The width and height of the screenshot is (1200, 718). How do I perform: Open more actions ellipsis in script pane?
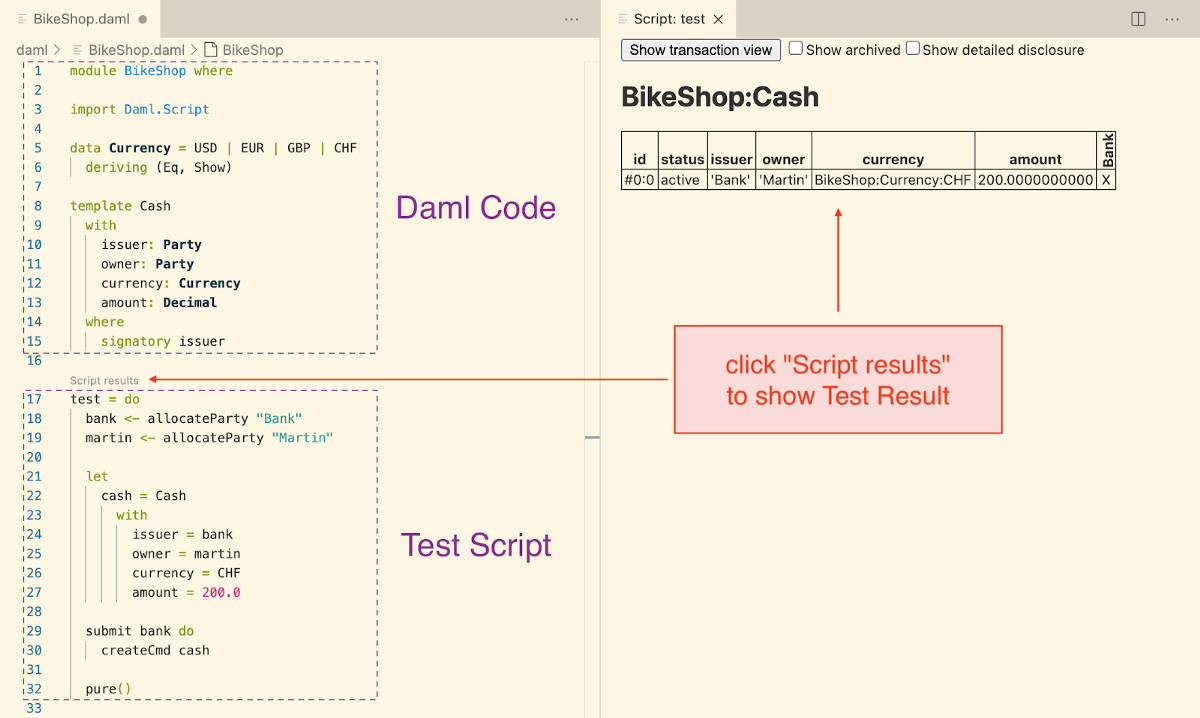click(1172, 19)
